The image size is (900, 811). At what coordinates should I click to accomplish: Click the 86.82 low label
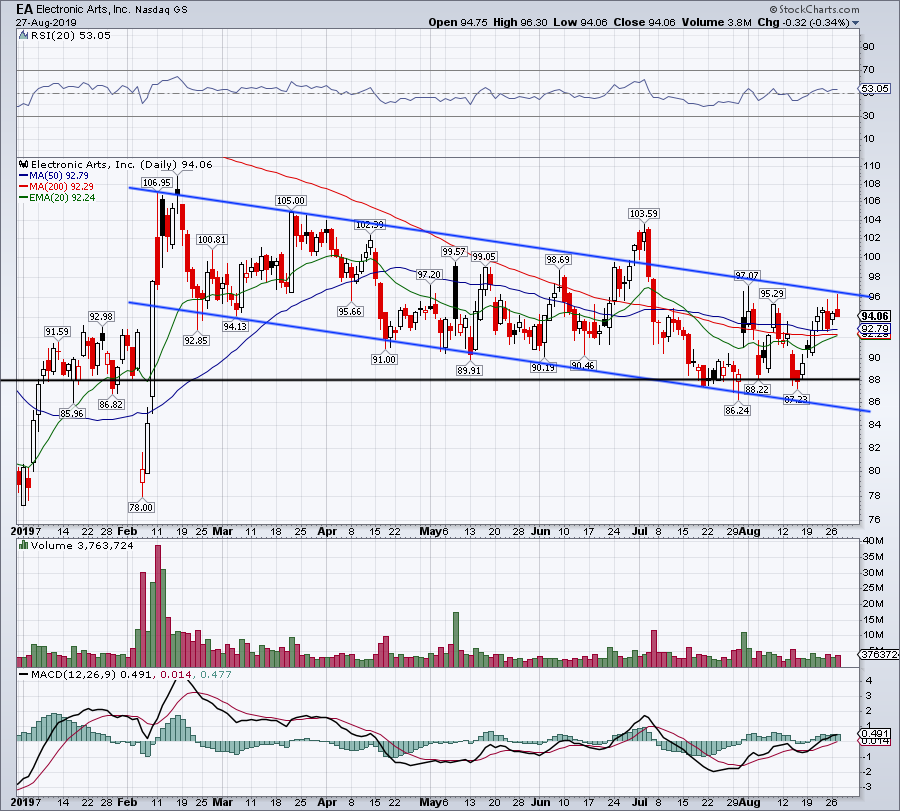(x=111, y=404)
